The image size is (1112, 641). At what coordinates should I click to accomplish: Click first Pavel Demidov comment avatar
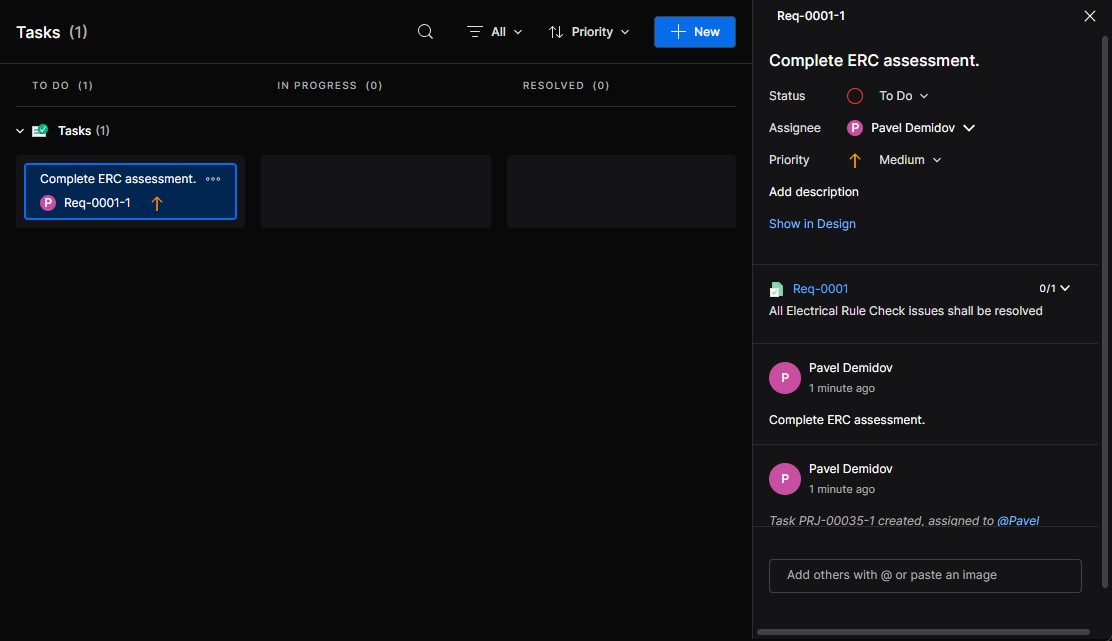point(784,378)
